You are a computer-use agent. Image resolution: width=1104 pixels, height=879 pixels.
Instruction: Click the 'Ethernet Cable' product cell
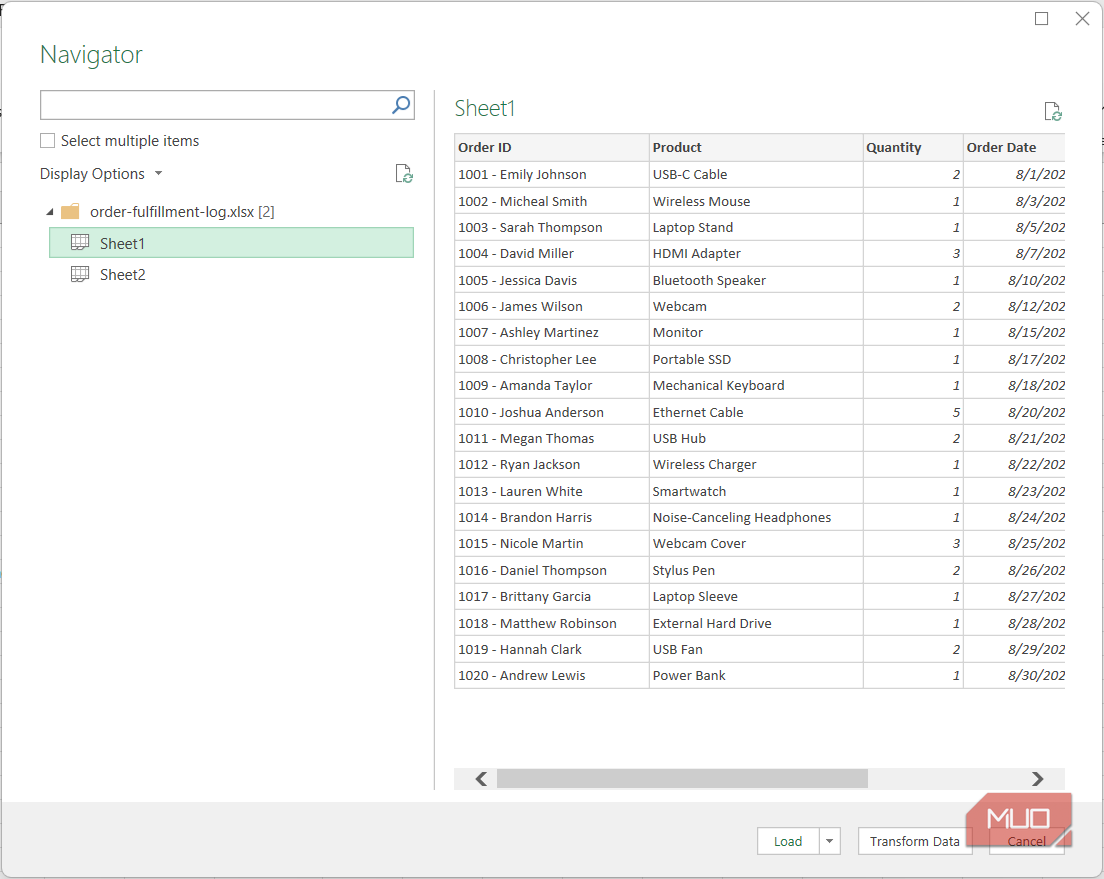click(x=756, y=411)
